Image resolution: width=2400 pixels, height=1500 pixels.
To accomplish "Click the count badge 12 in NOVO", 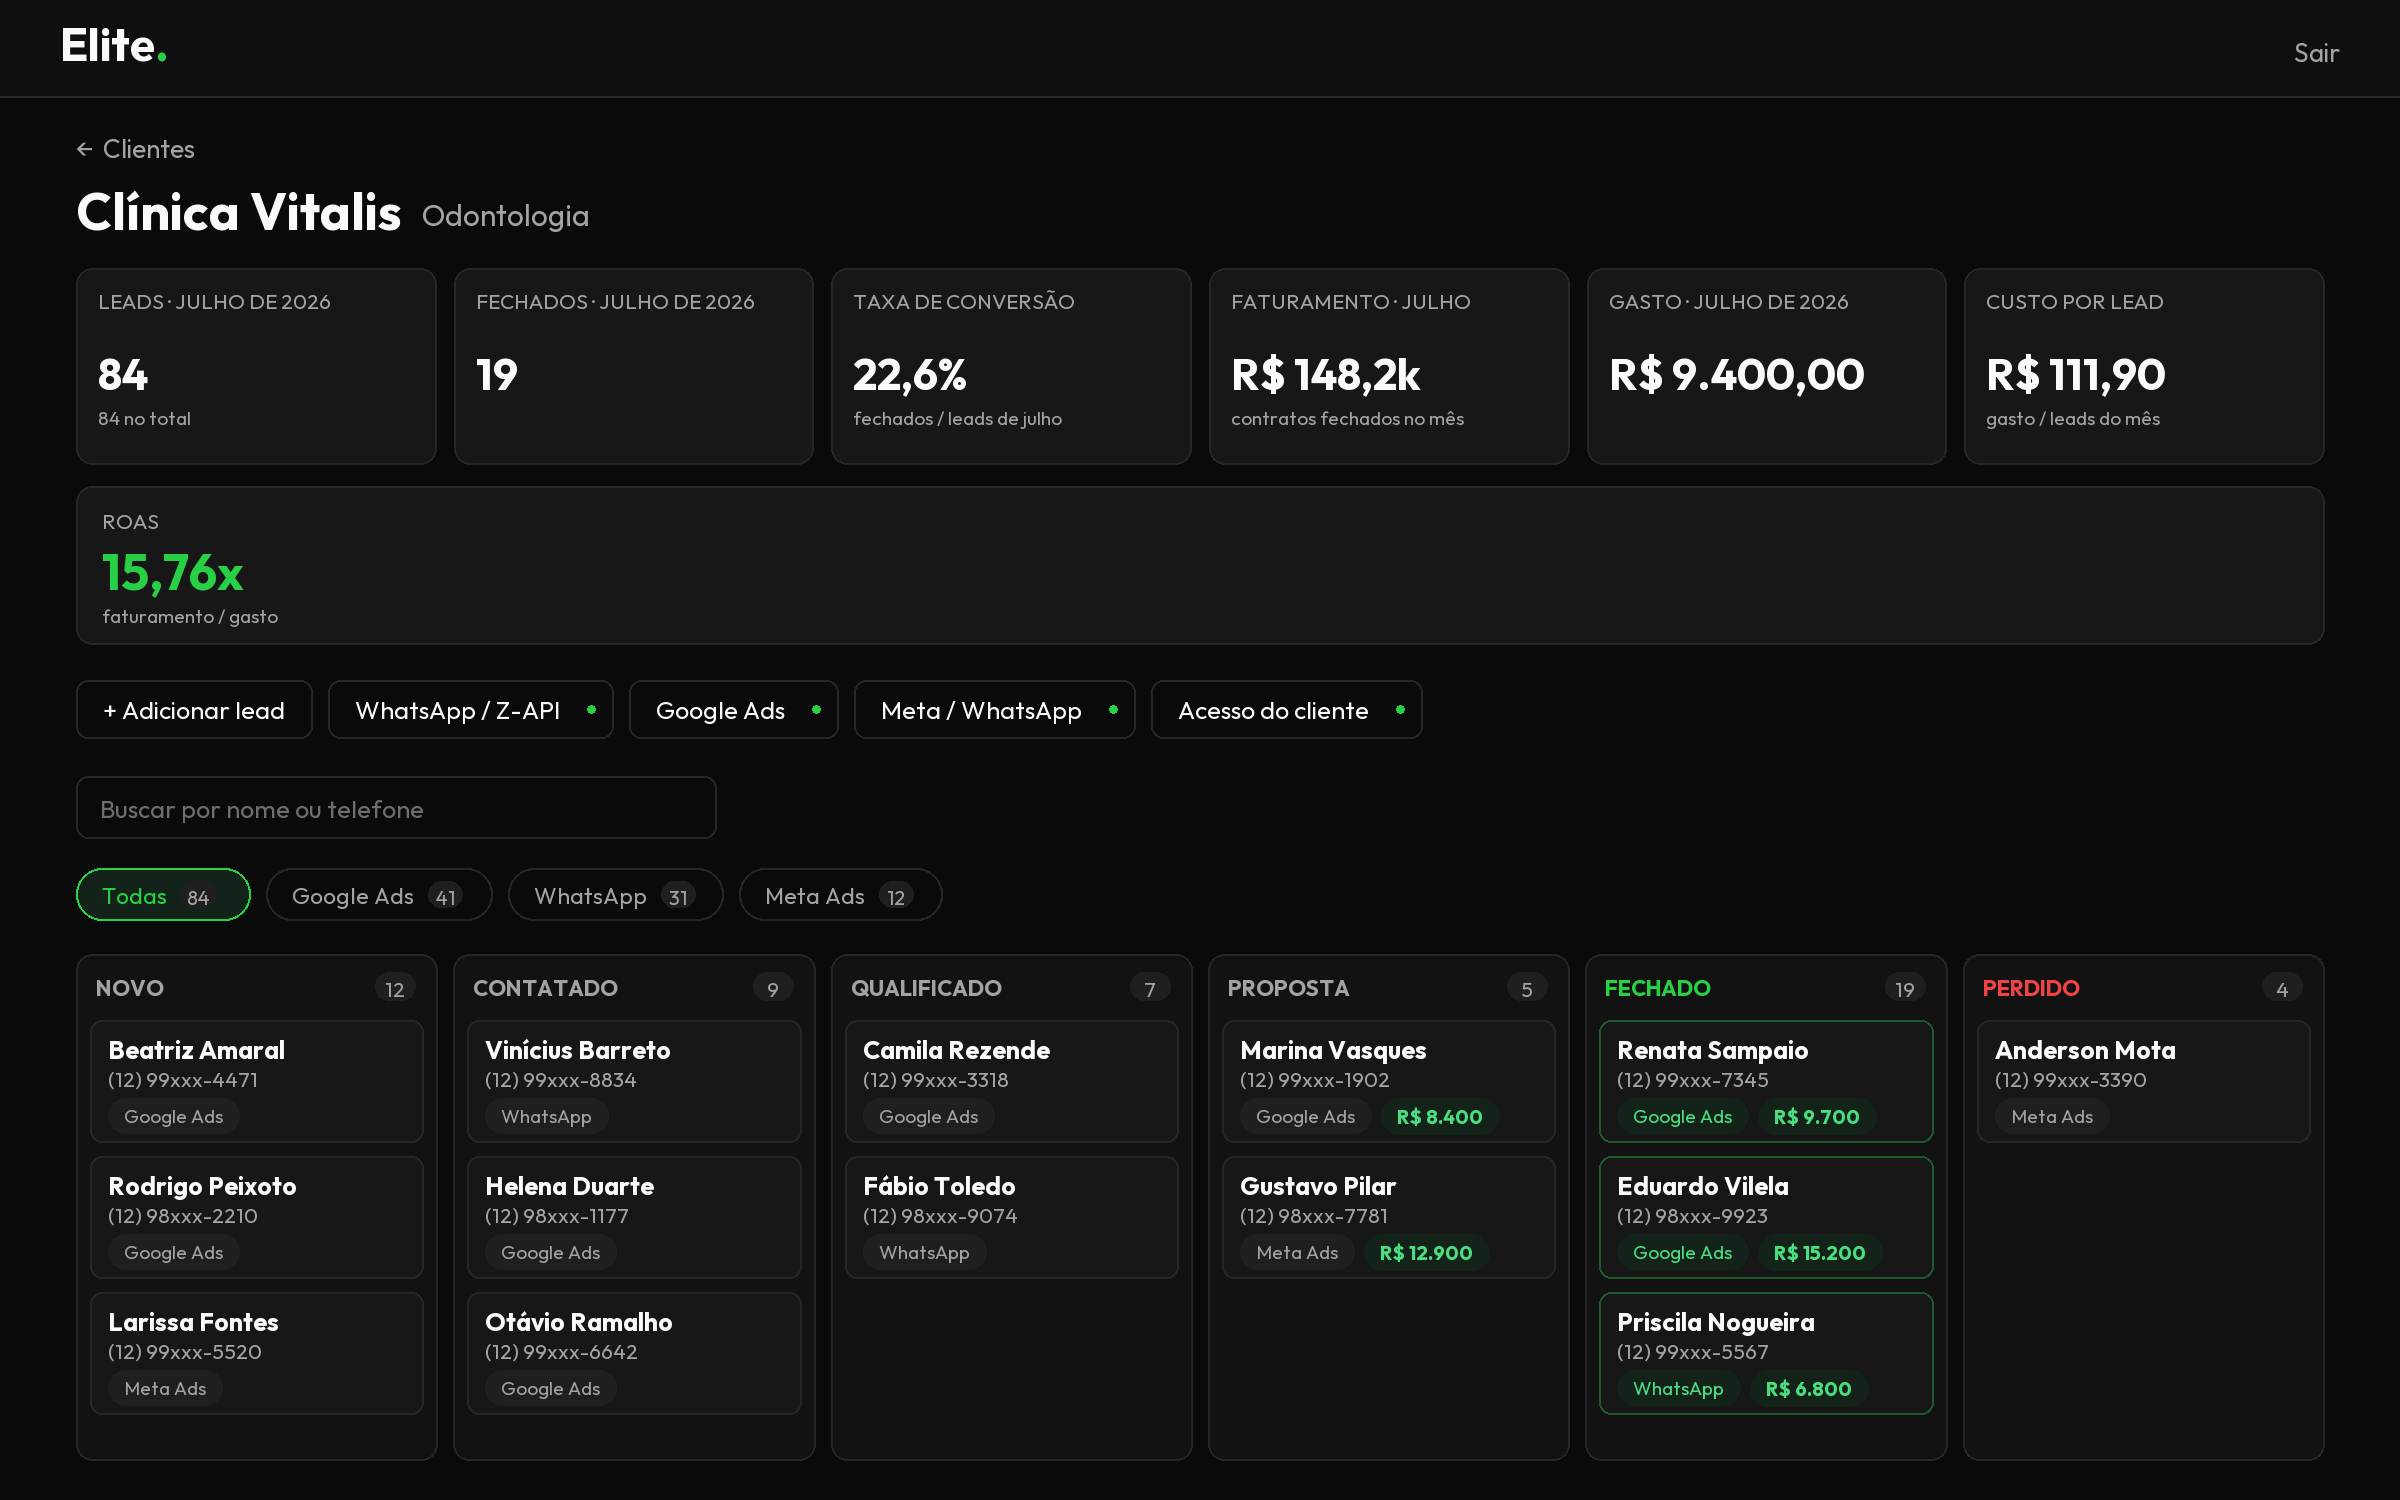I will (395, 989).
